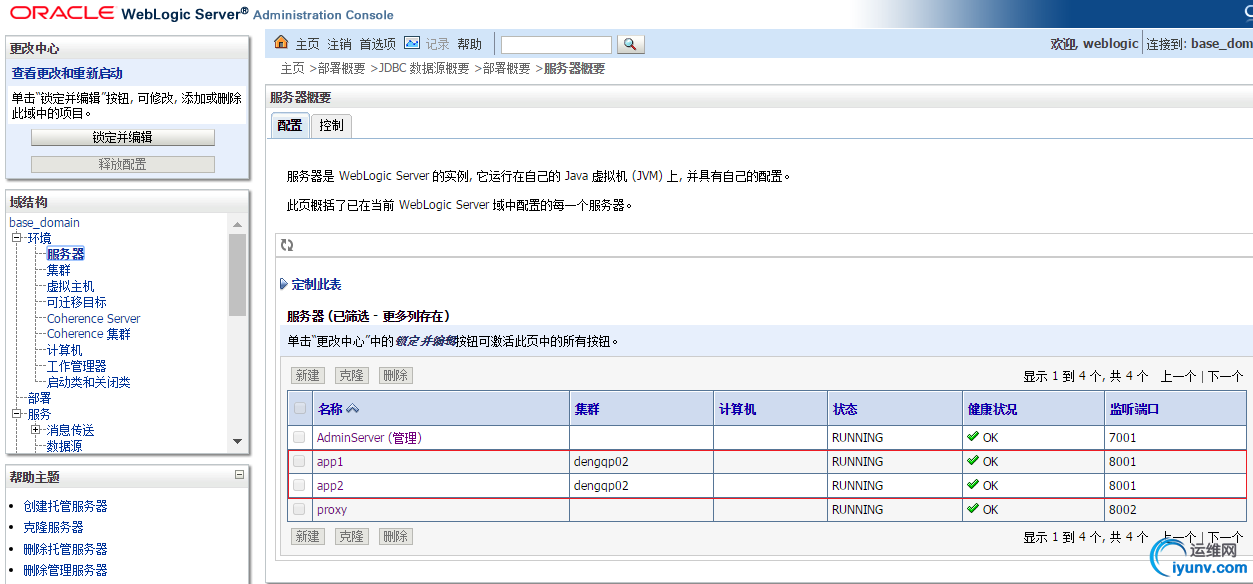Open 帮助 in the toolbar
Viewport: 1253px width, 584px height.
point(469,44)
